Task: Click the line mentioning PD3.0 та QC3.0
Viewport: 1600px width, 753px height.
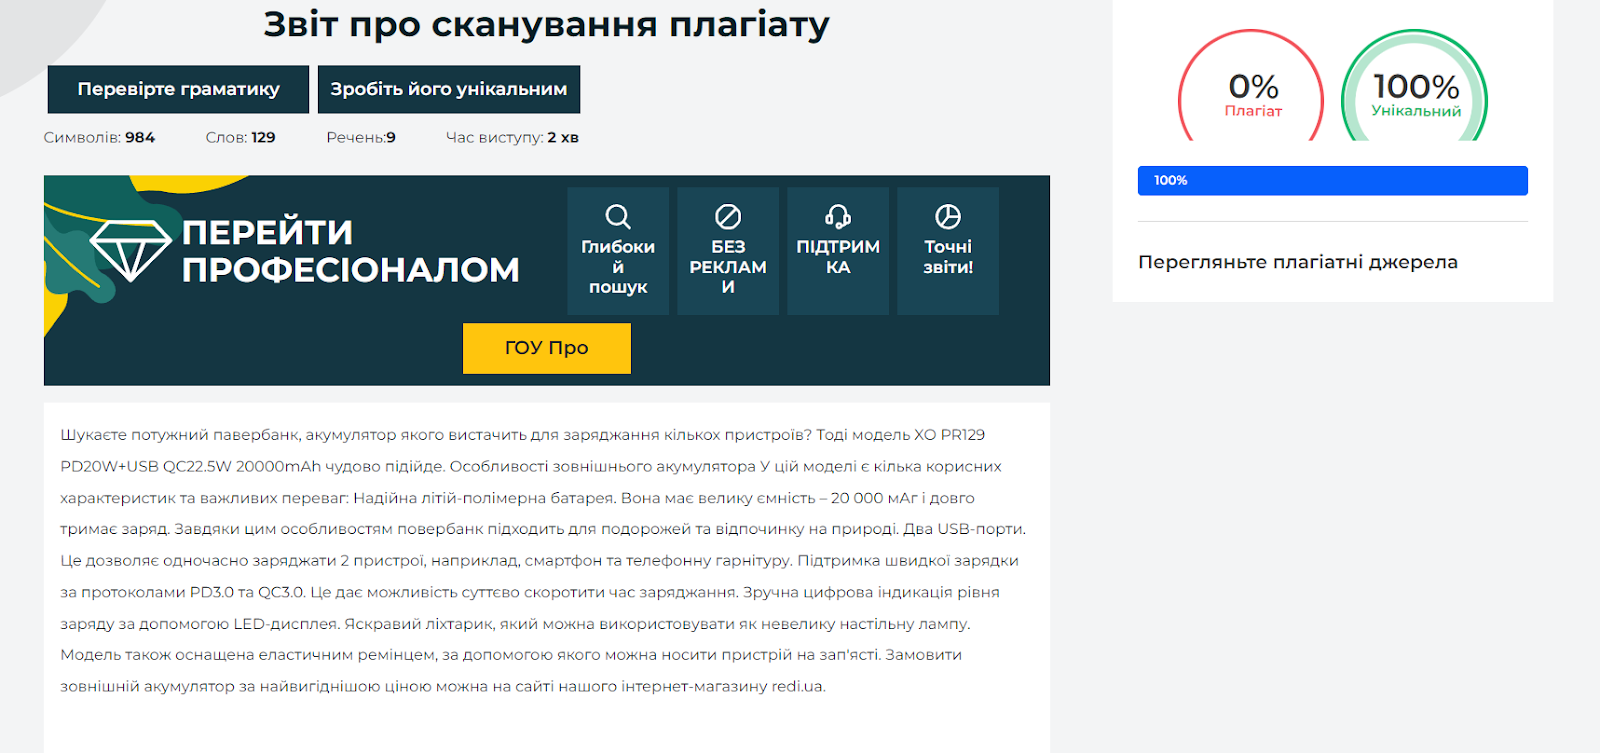Action: coord(530,592)
